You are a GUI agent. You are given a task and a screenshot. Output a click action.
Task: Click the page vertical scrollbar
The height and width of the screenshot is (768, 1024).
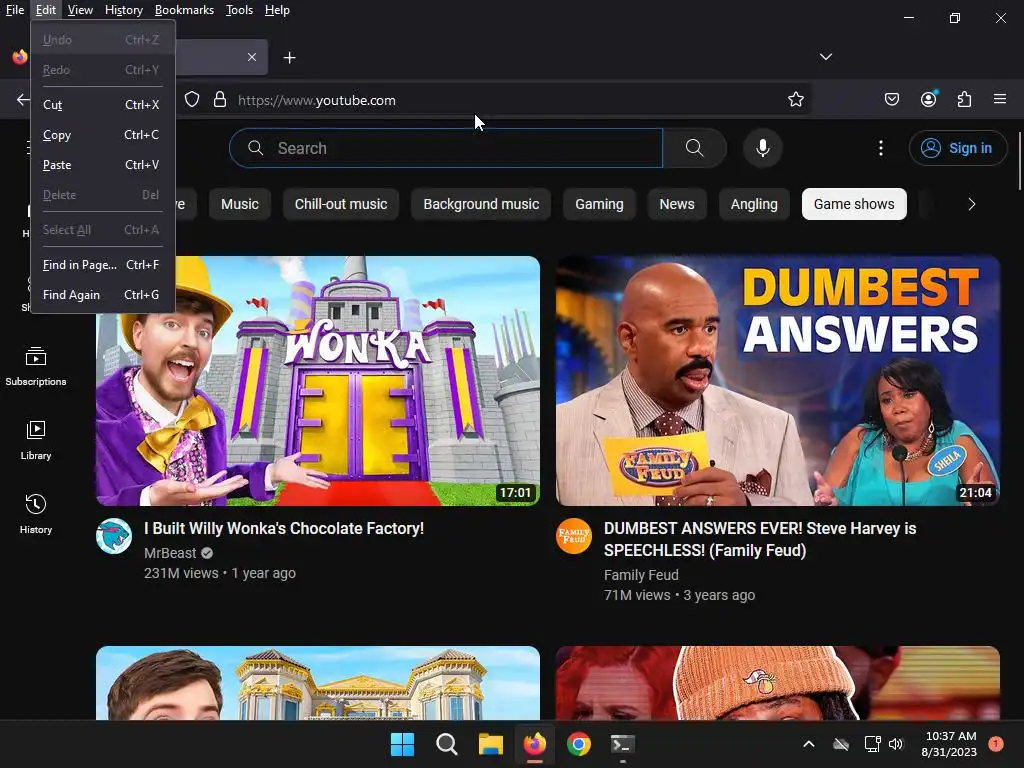pos(1019,161)
